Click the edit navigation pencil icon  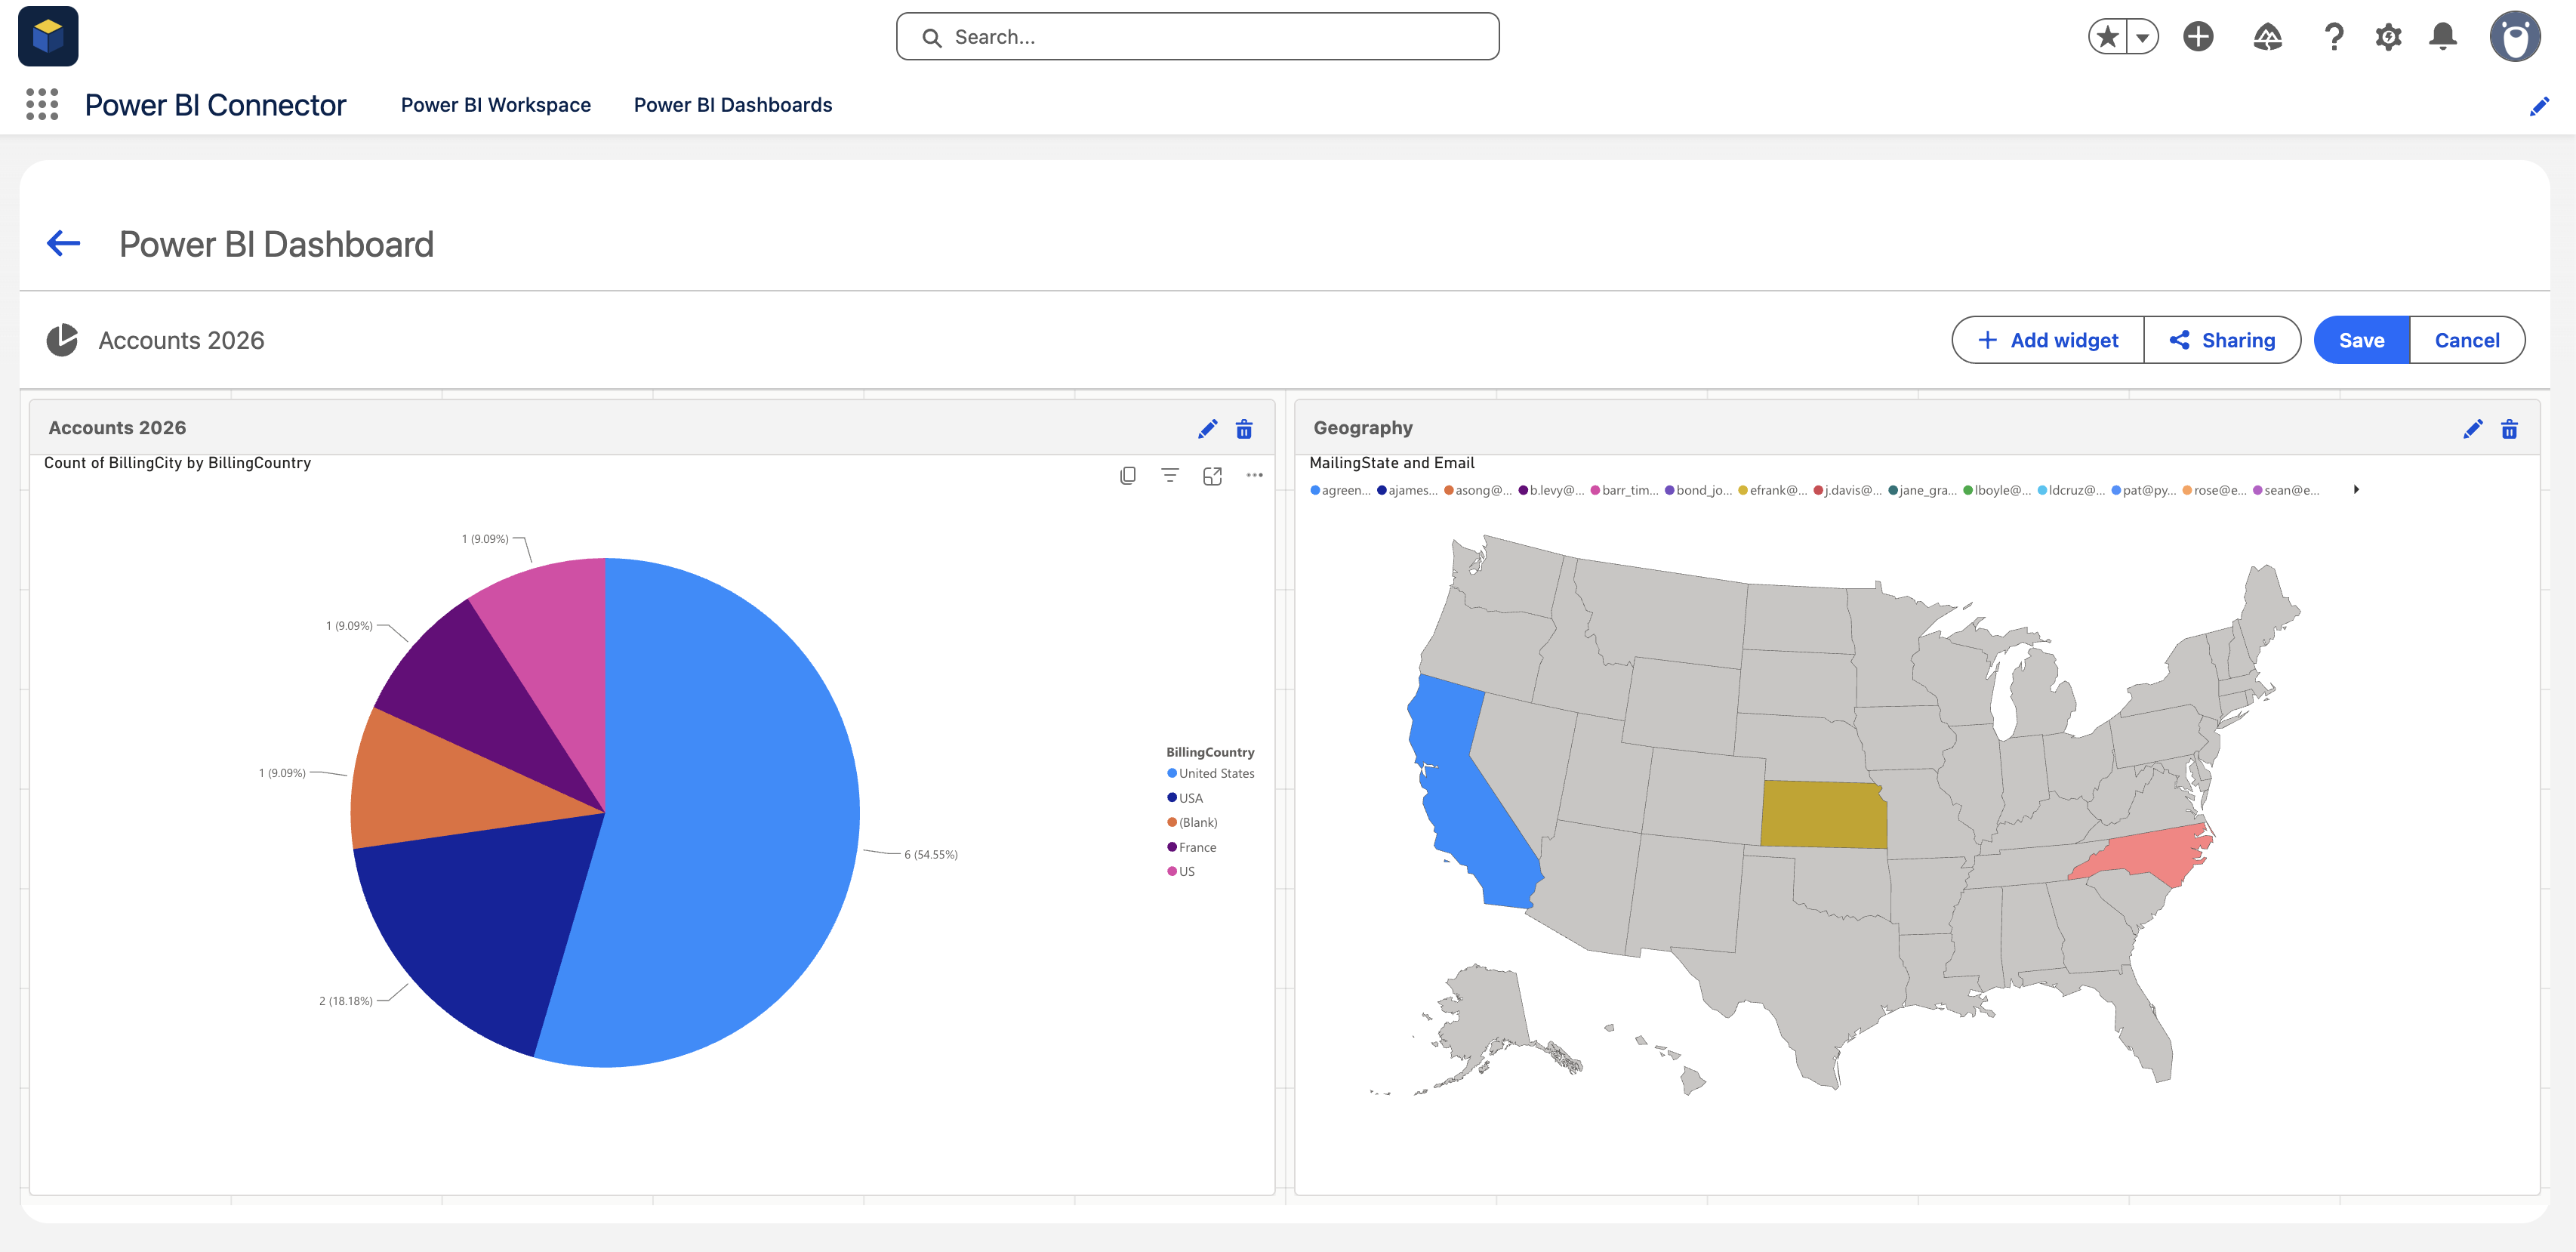pos(2539,106)
